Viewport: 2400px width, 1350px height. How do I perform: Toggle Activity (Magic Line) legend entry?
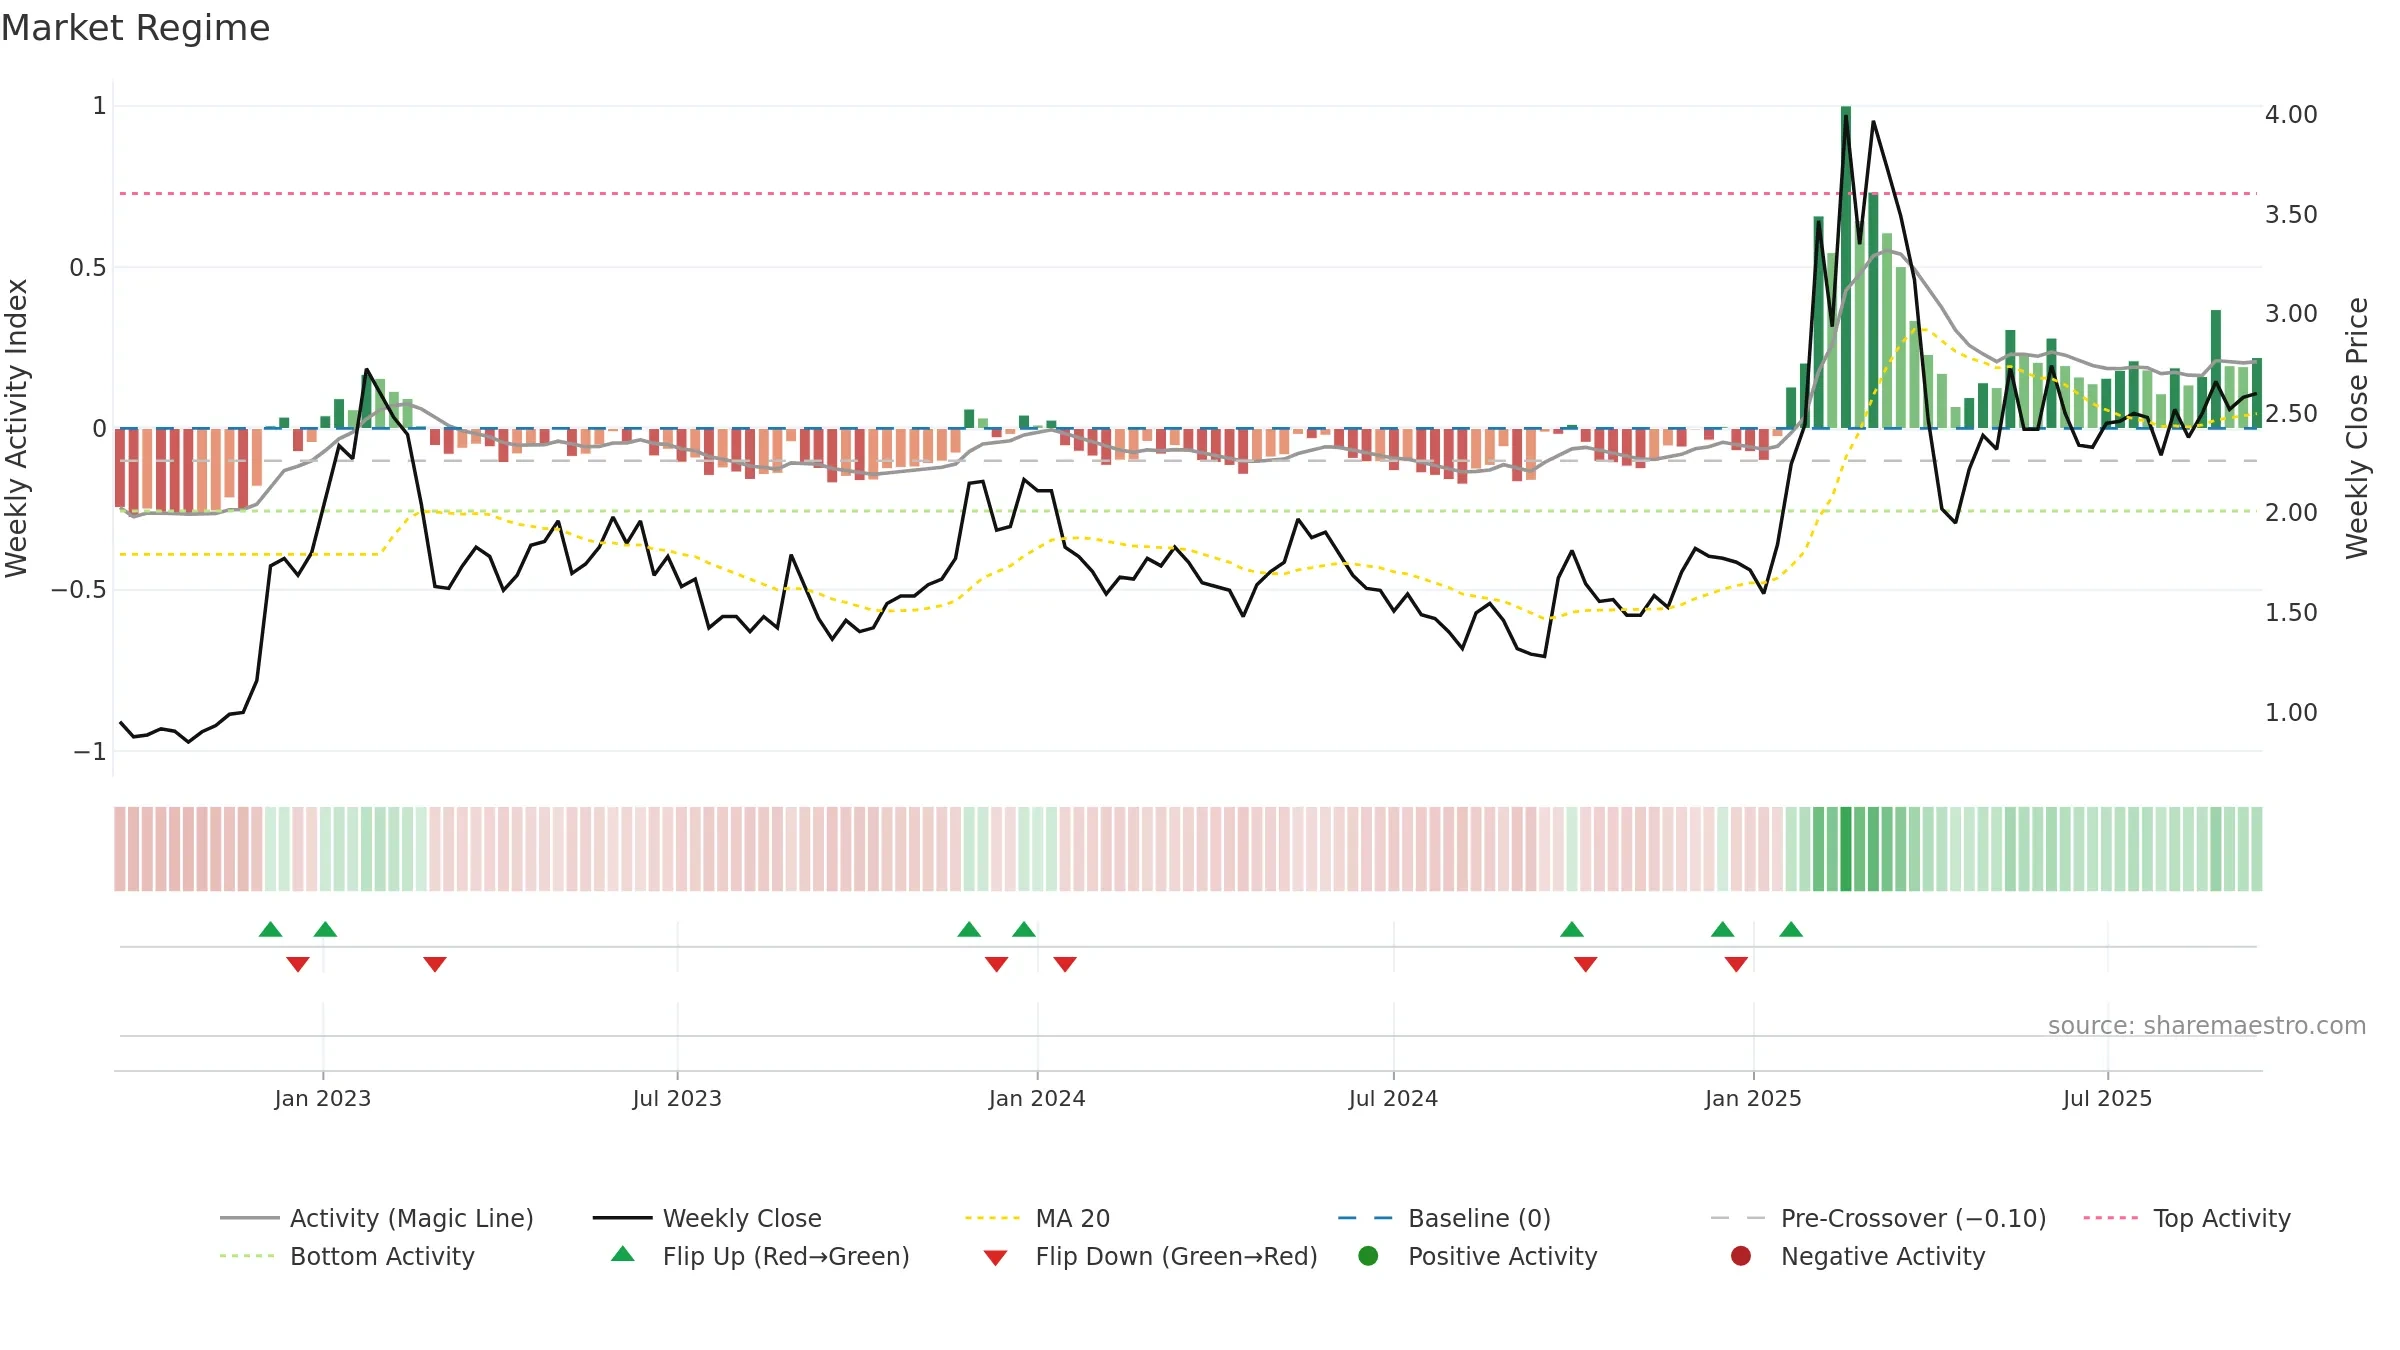point(377,1218)
